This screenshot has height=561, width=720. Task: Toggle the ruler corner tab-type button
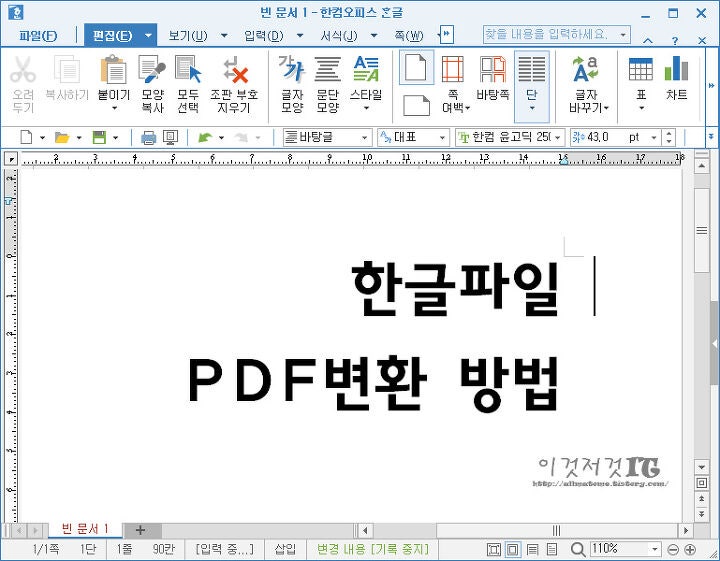point(11,159)
